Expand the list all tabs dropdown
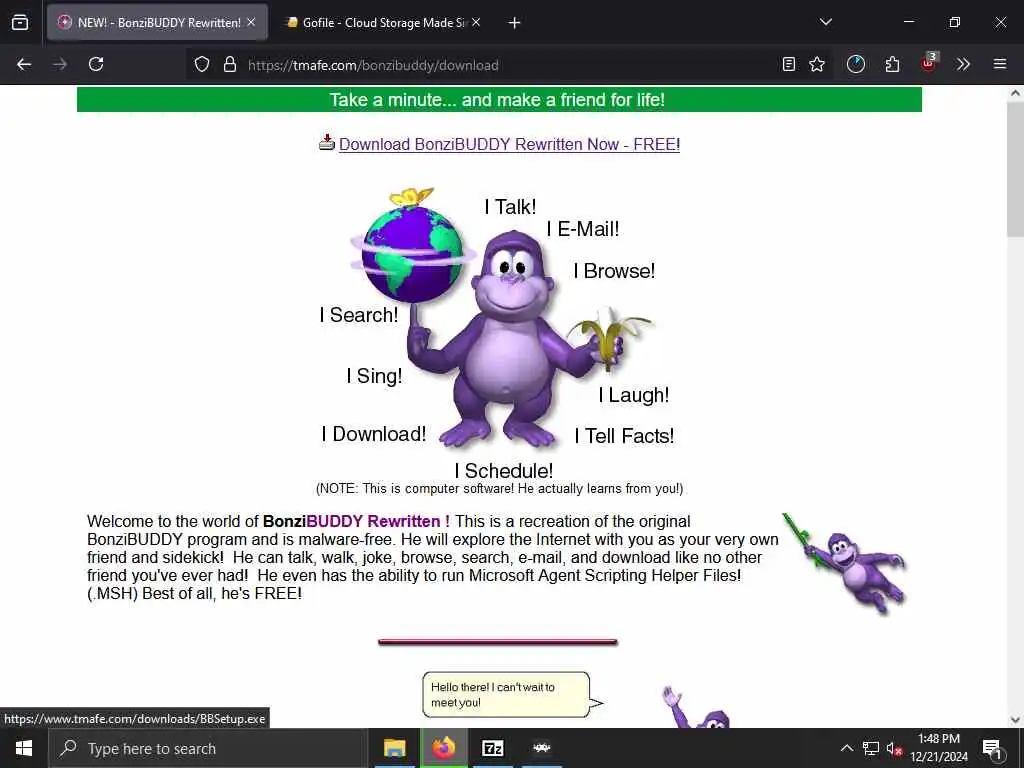 [826, 22]
